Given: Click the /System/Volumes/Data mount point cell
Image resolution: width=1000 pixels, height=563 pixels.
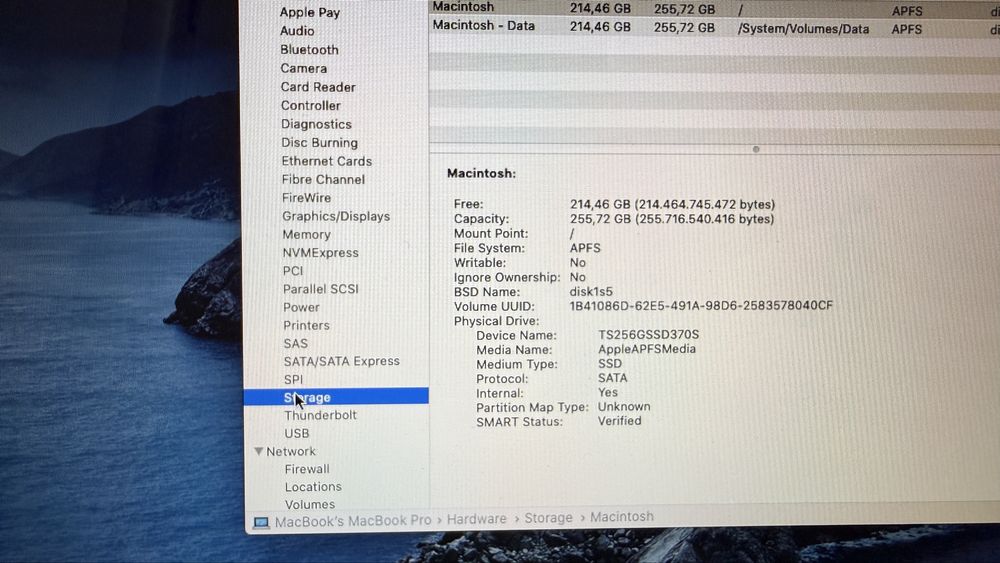Looking at the screenshot, I should point(803,29).
